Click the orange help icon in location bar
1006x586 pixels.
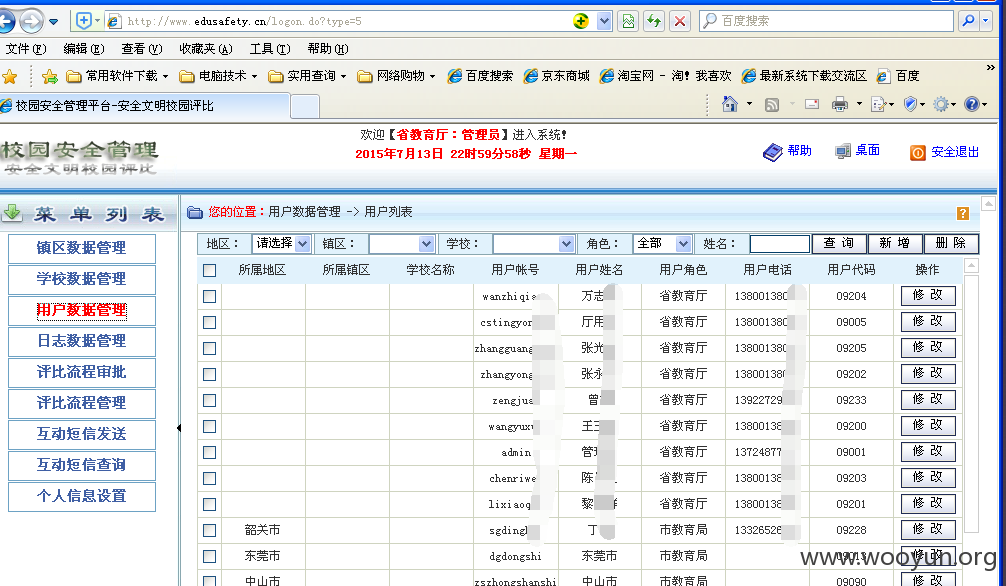point(962,213)
